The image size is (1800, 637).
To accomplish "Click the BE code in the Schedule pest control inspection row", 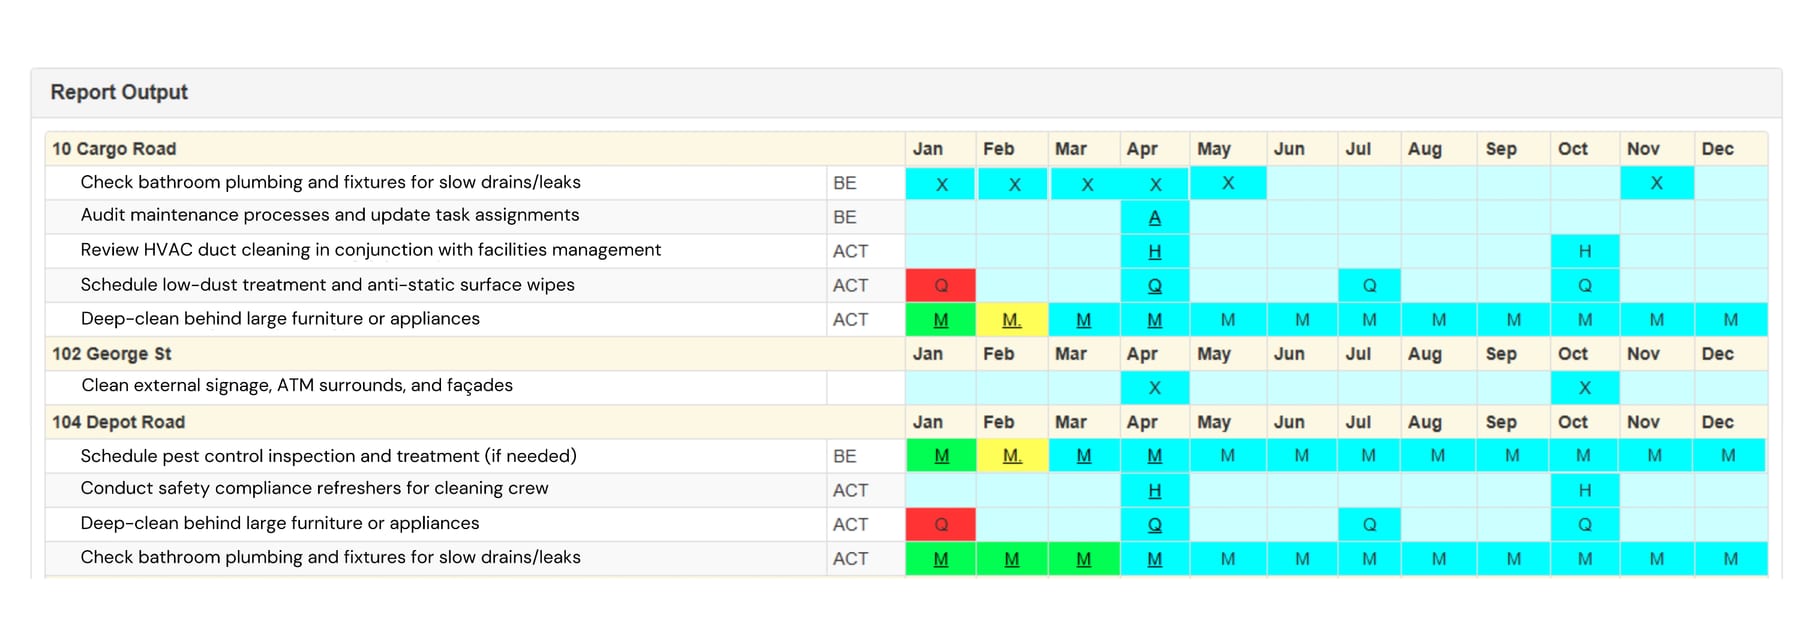I will tap(845, 456).
